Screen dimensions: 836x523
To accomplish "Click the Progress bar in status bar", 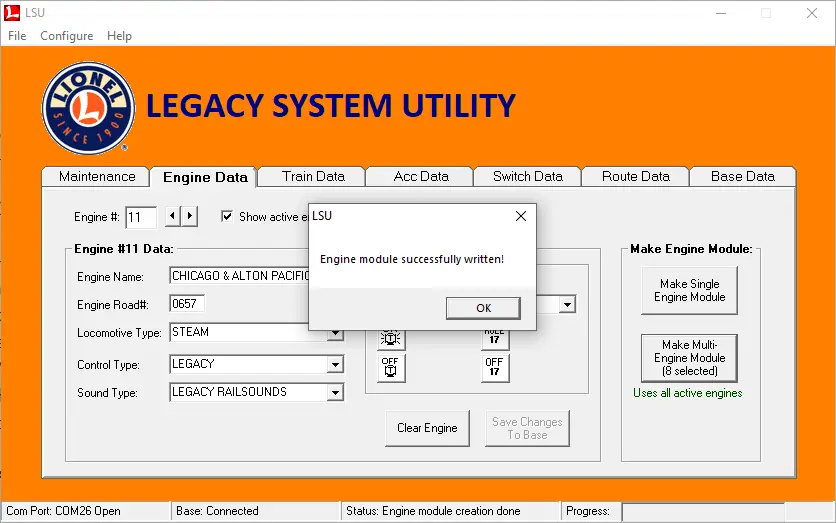I will [x=703, y=511].
